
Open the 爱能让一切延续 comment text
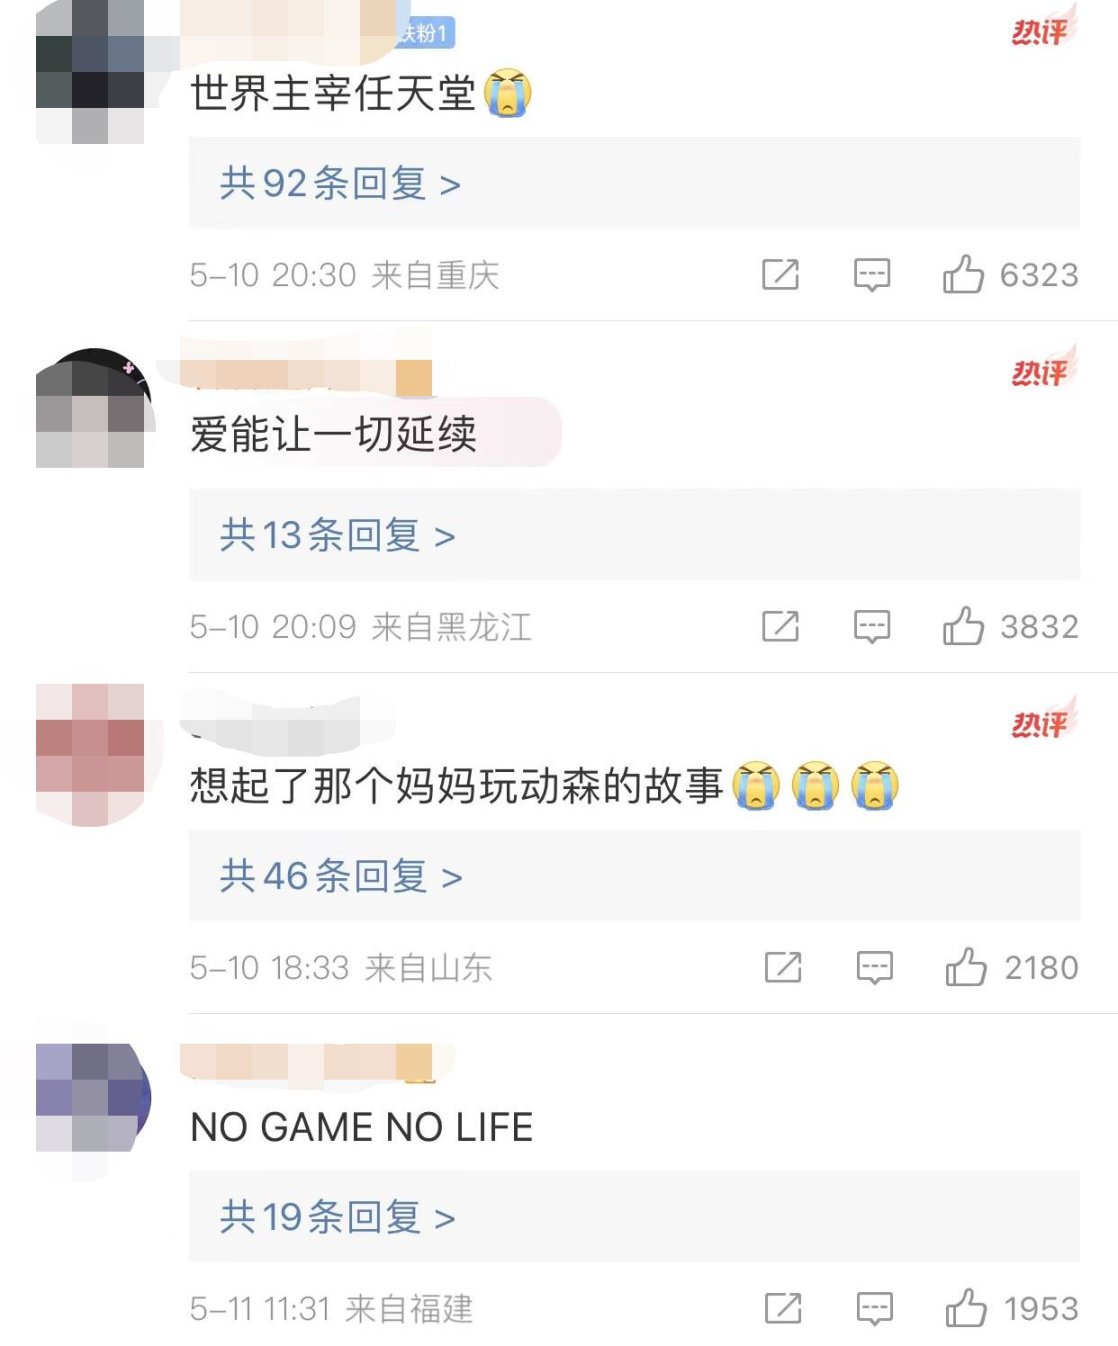click(x=333, y=435)
